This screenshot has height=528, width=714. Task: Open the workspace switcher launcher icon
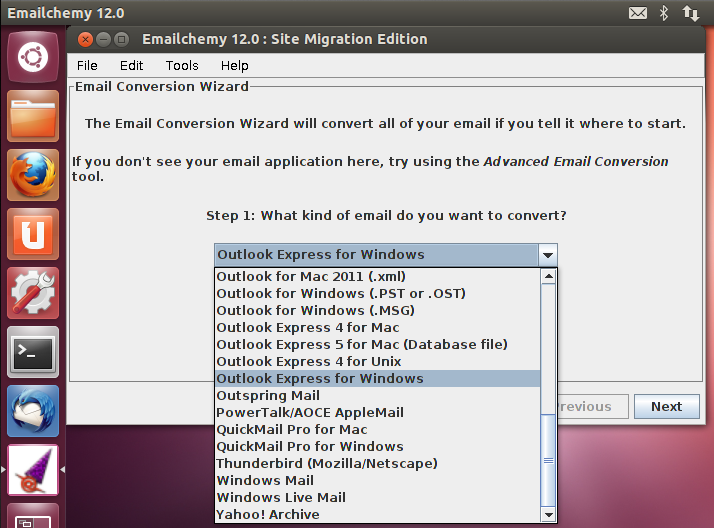[x=33, y=517]
